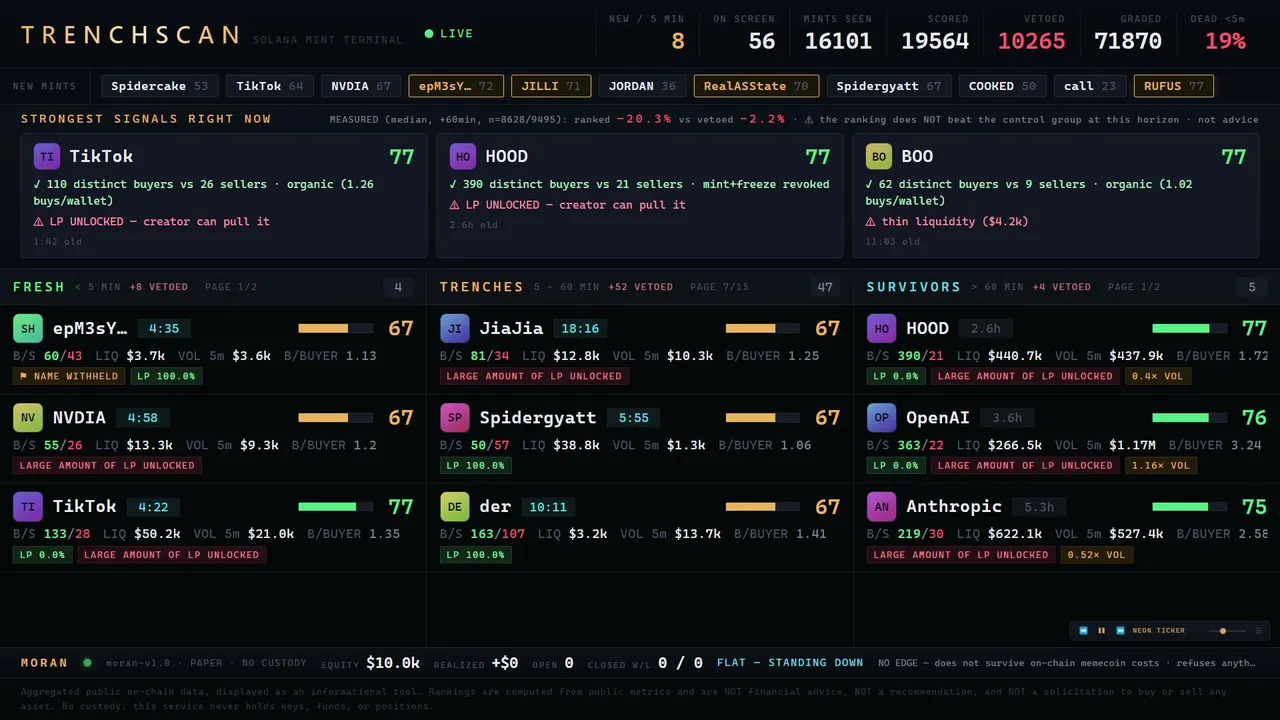This screenshot has width=1280, height=720.
Task: Click LP 100.0% badge under Spidergyatt
Action: (475, 465)
